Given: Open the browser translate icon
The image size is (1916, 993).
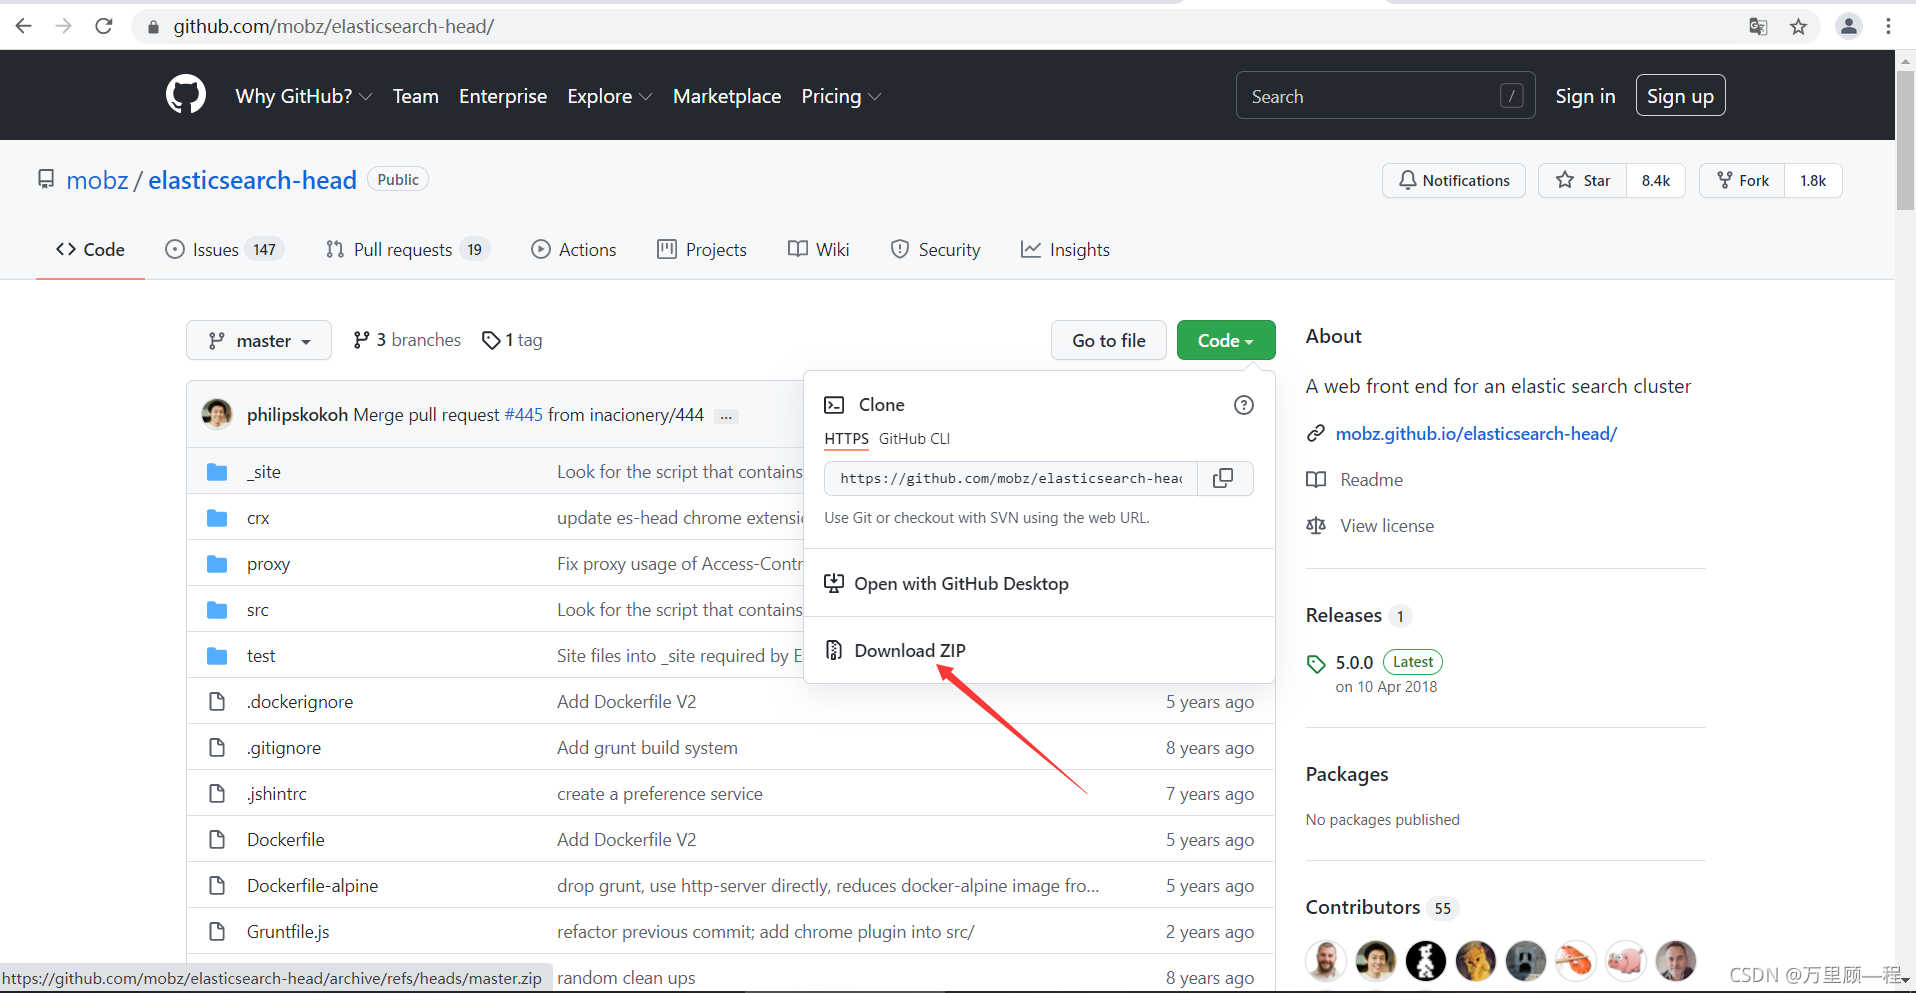Looking at the screenshot, I should [1758, 27].
